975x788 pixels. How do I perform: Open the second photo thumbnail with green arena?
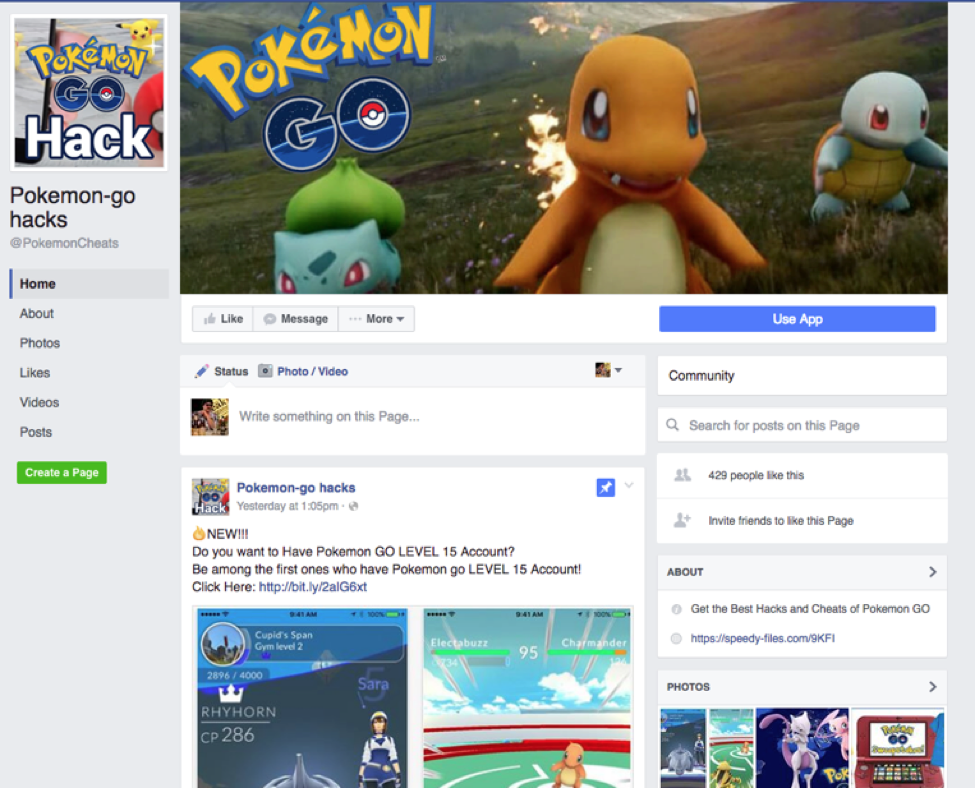click(731, 748)
